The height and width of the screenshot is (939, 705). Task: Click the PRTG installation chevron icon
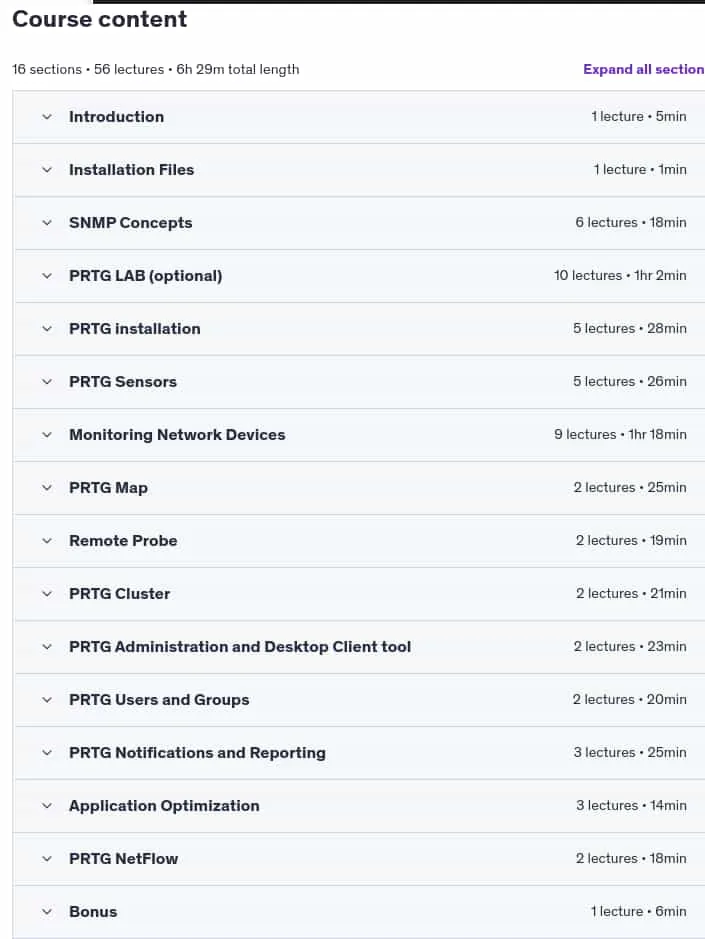47,329
